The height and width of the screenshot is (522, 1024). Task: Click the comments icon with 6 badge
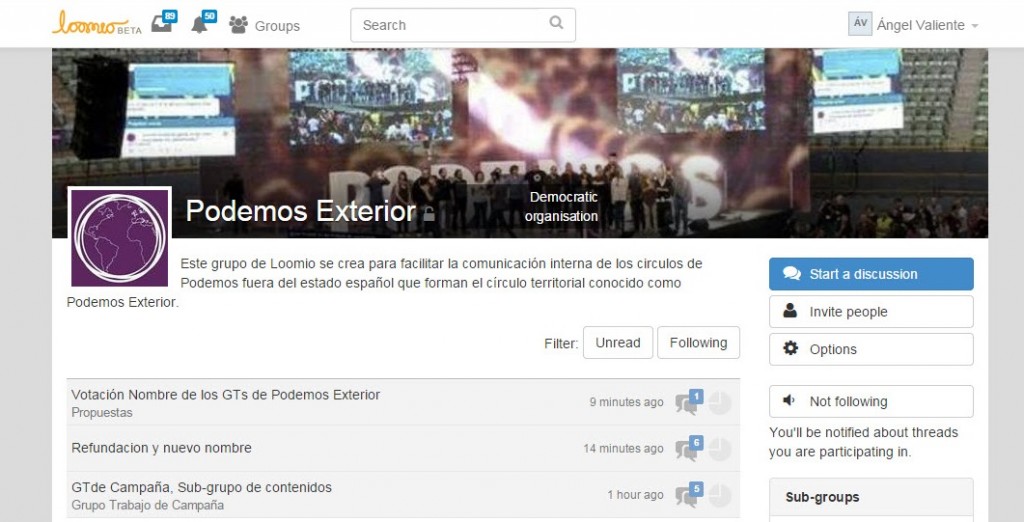[688, 448]
